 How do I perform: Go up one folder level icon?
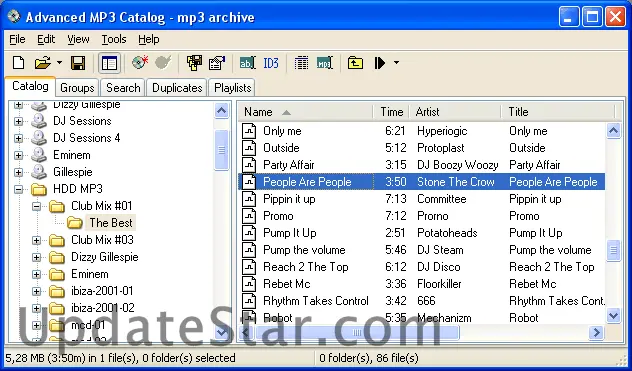pyautogui.click(x=355, y=63)
